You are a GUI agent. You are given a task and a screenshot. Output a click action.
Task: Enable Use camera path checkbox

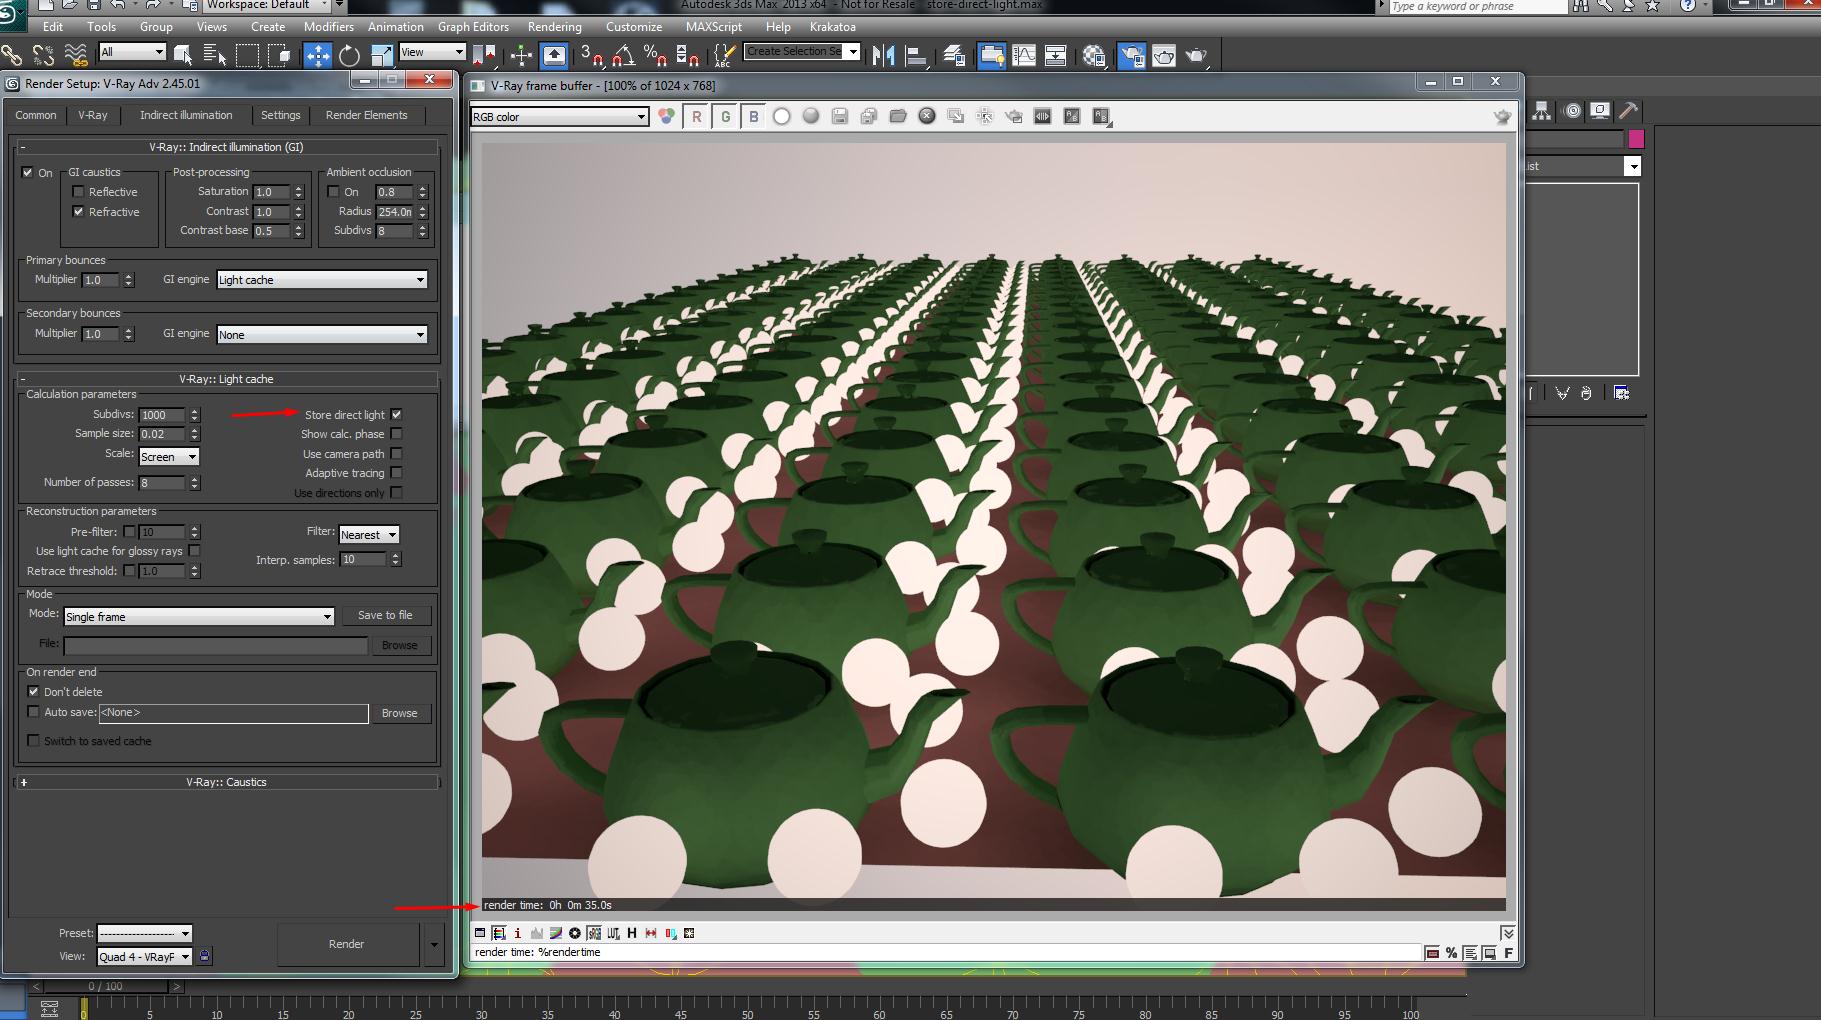(x=397, y=453)
